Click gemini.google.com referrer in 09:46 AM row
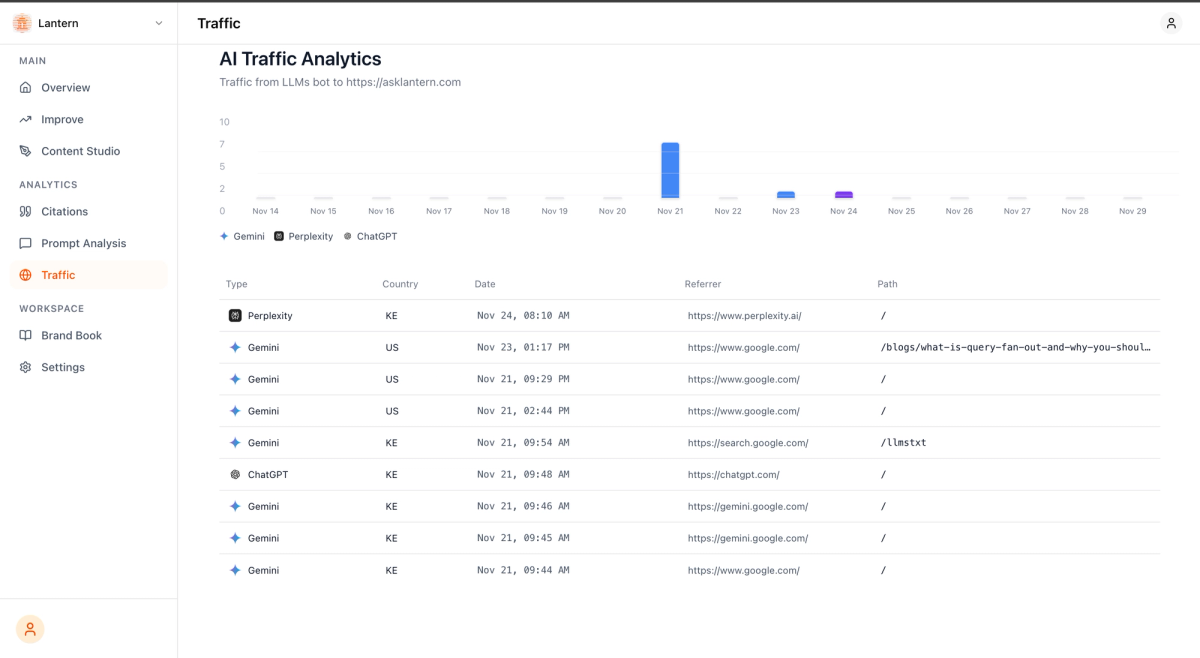This screenshot has height=658, width=1200. [748, 507]
